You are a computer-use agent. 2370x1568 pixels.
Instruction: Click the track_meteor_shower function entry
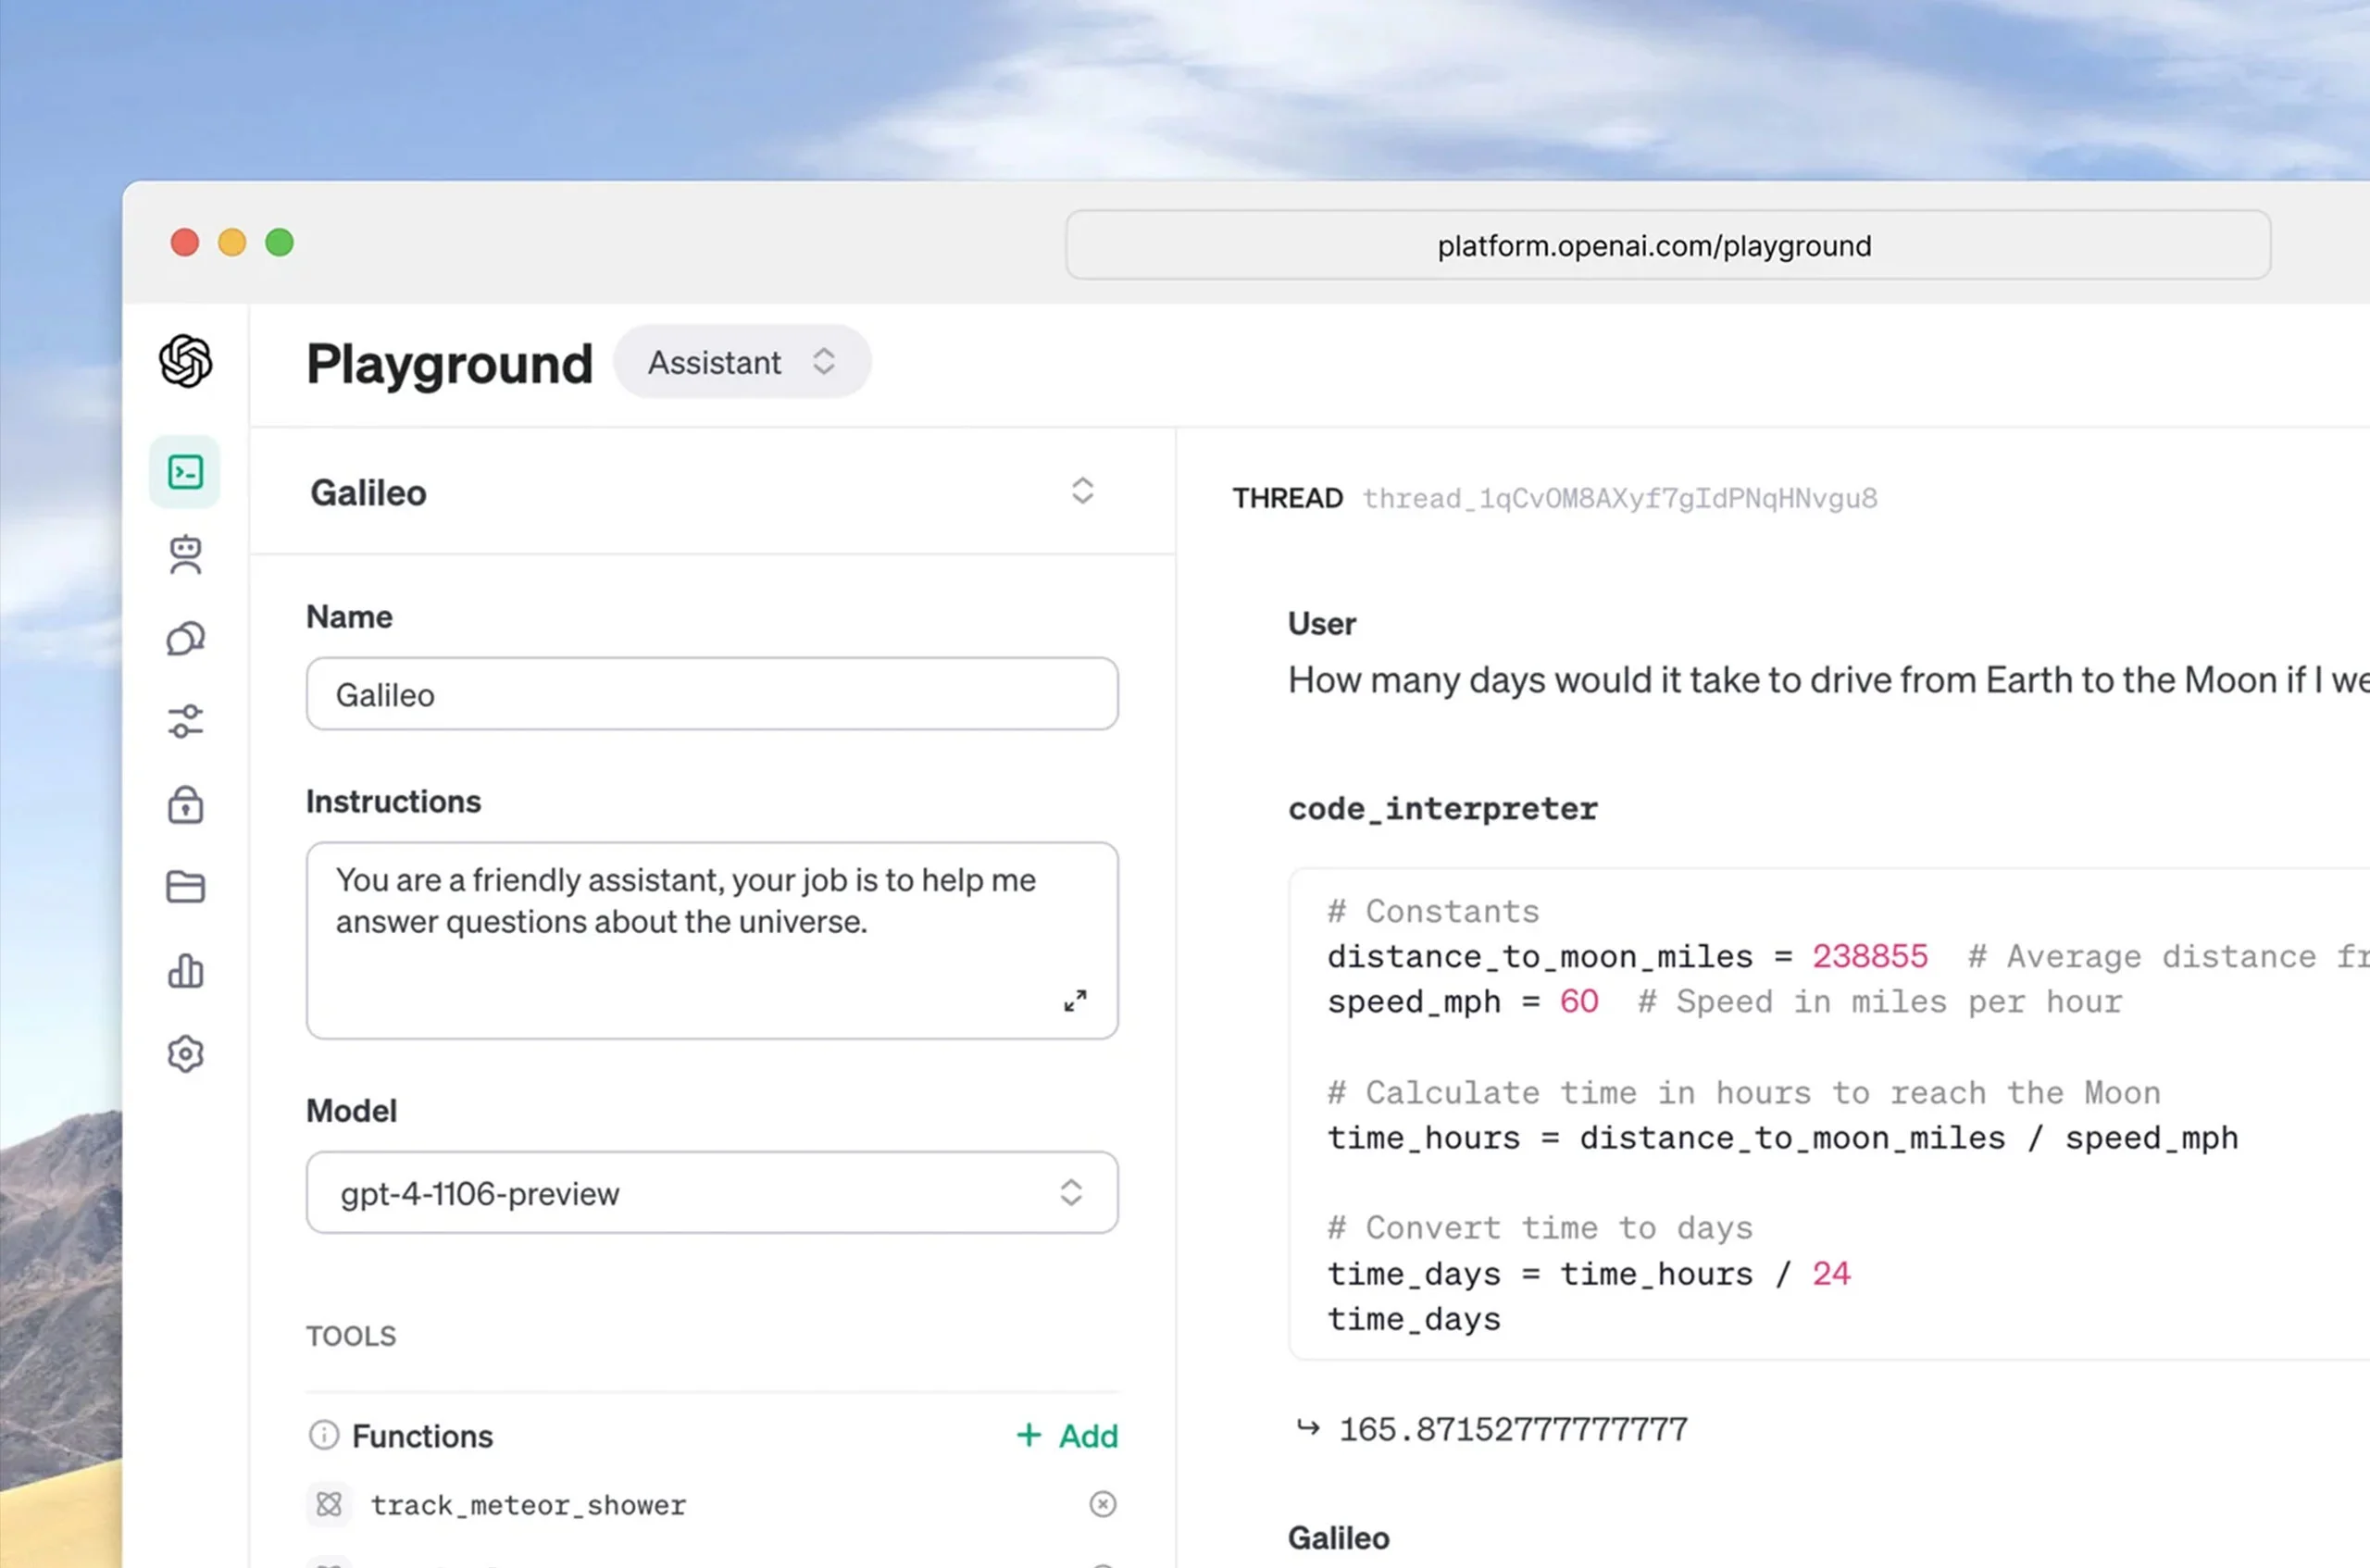pyautogui.click(x=528, y=1505)
